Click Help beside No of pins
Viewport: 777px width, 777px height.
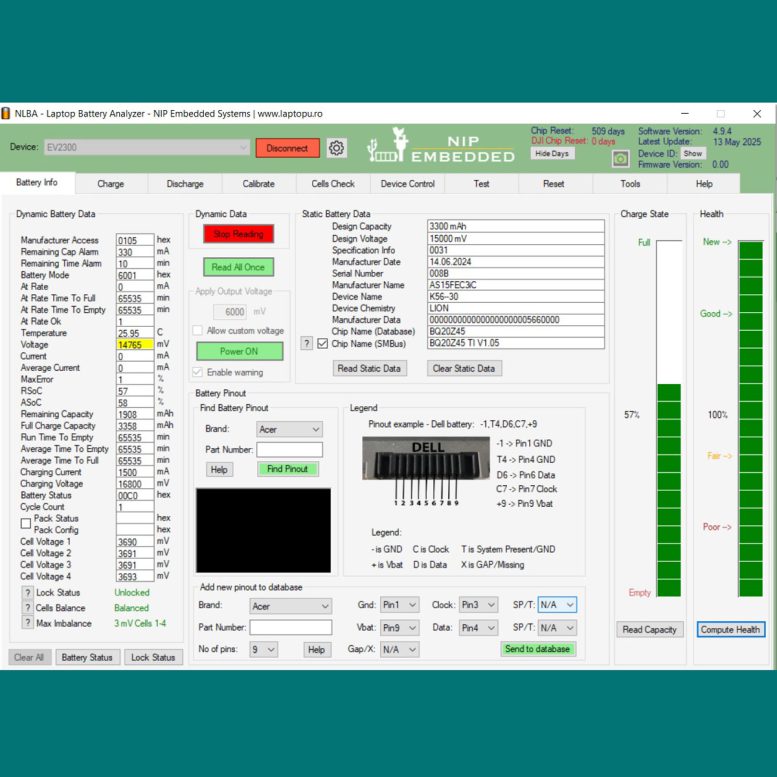click(316, 650)
